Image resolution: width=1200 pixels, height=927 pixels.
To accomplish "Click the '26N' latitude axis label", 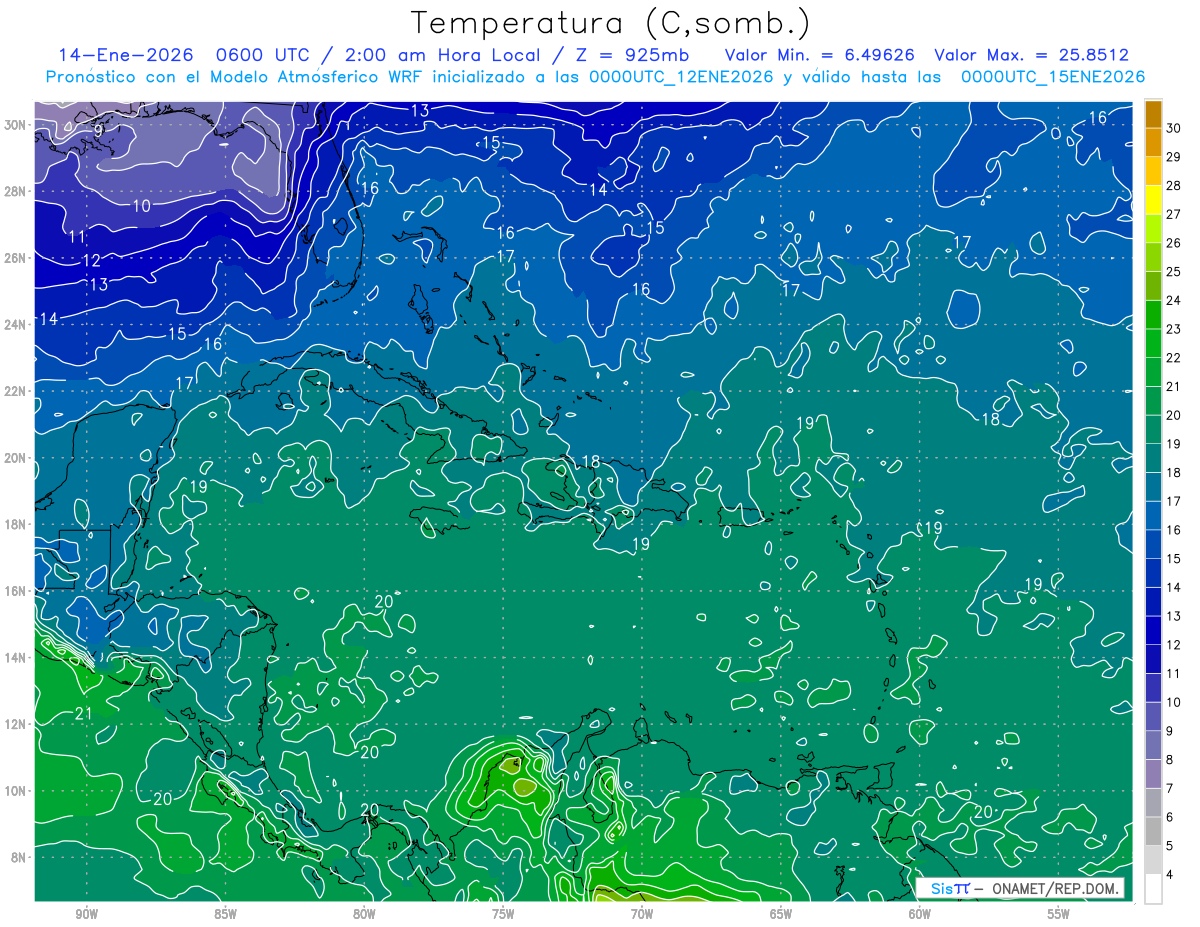I will click(x=17, y=258).
